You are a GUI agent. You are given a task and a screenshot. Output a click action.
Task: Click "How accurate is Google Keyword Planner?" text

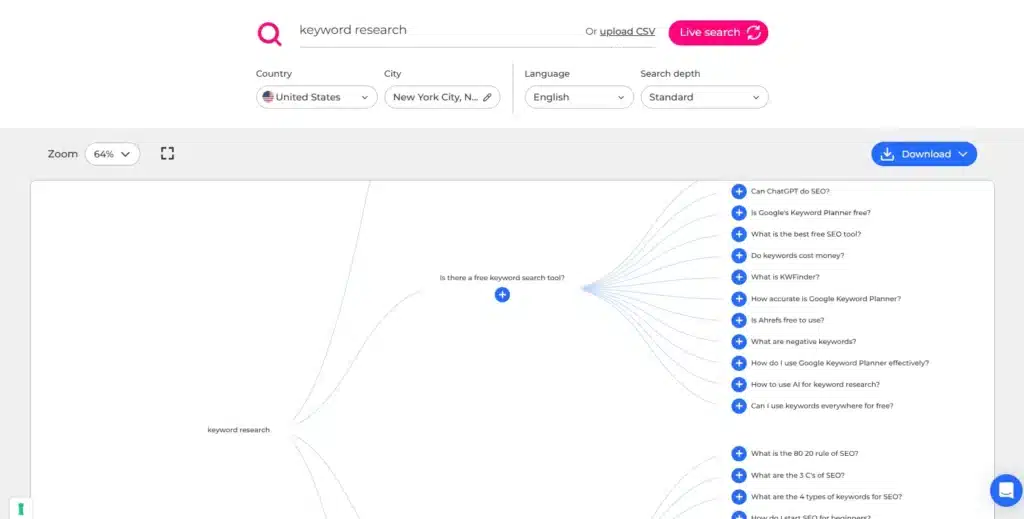826,299
